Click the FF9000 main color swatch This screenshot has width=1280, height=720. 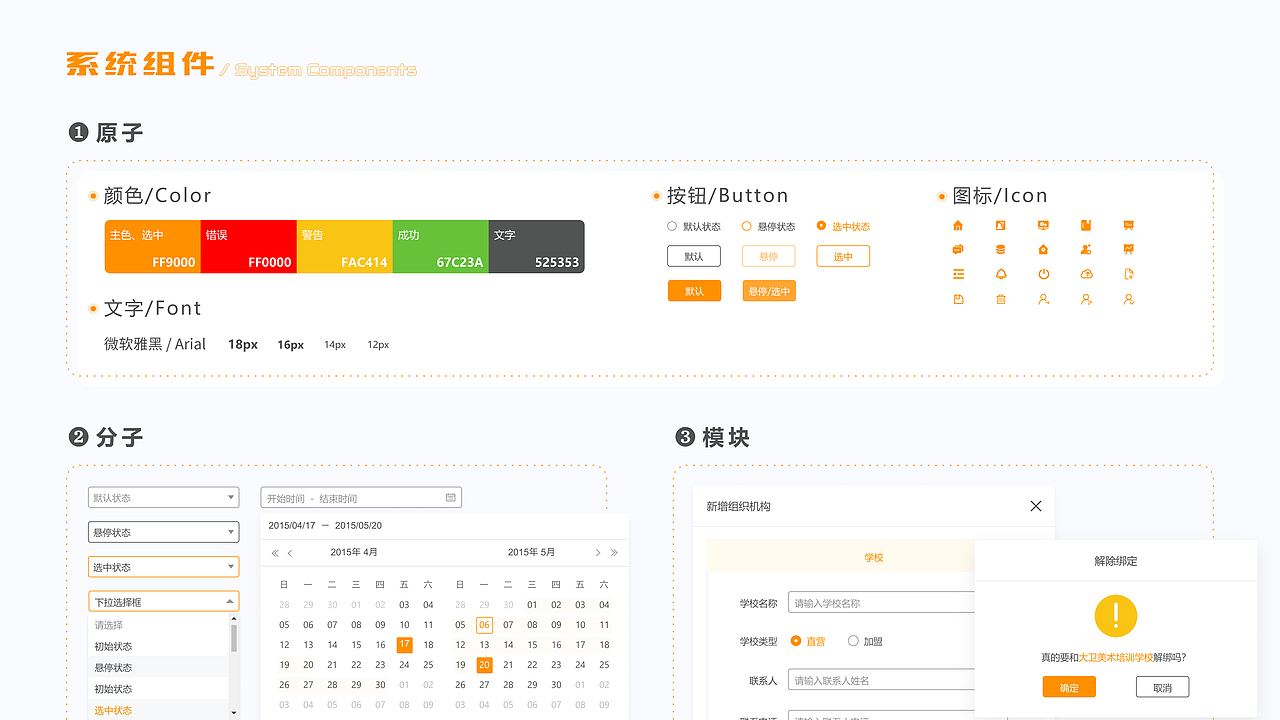click(x=153, y=247)
